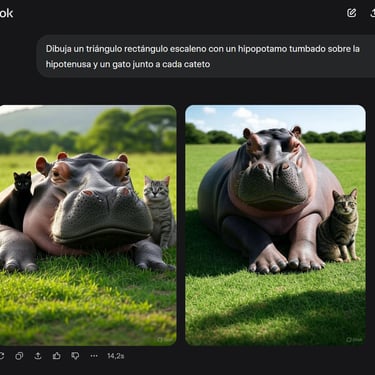The height and width of the screenshot is (375, 375).
Task: Like the response with thumbs up
Action: click(57, 356)
